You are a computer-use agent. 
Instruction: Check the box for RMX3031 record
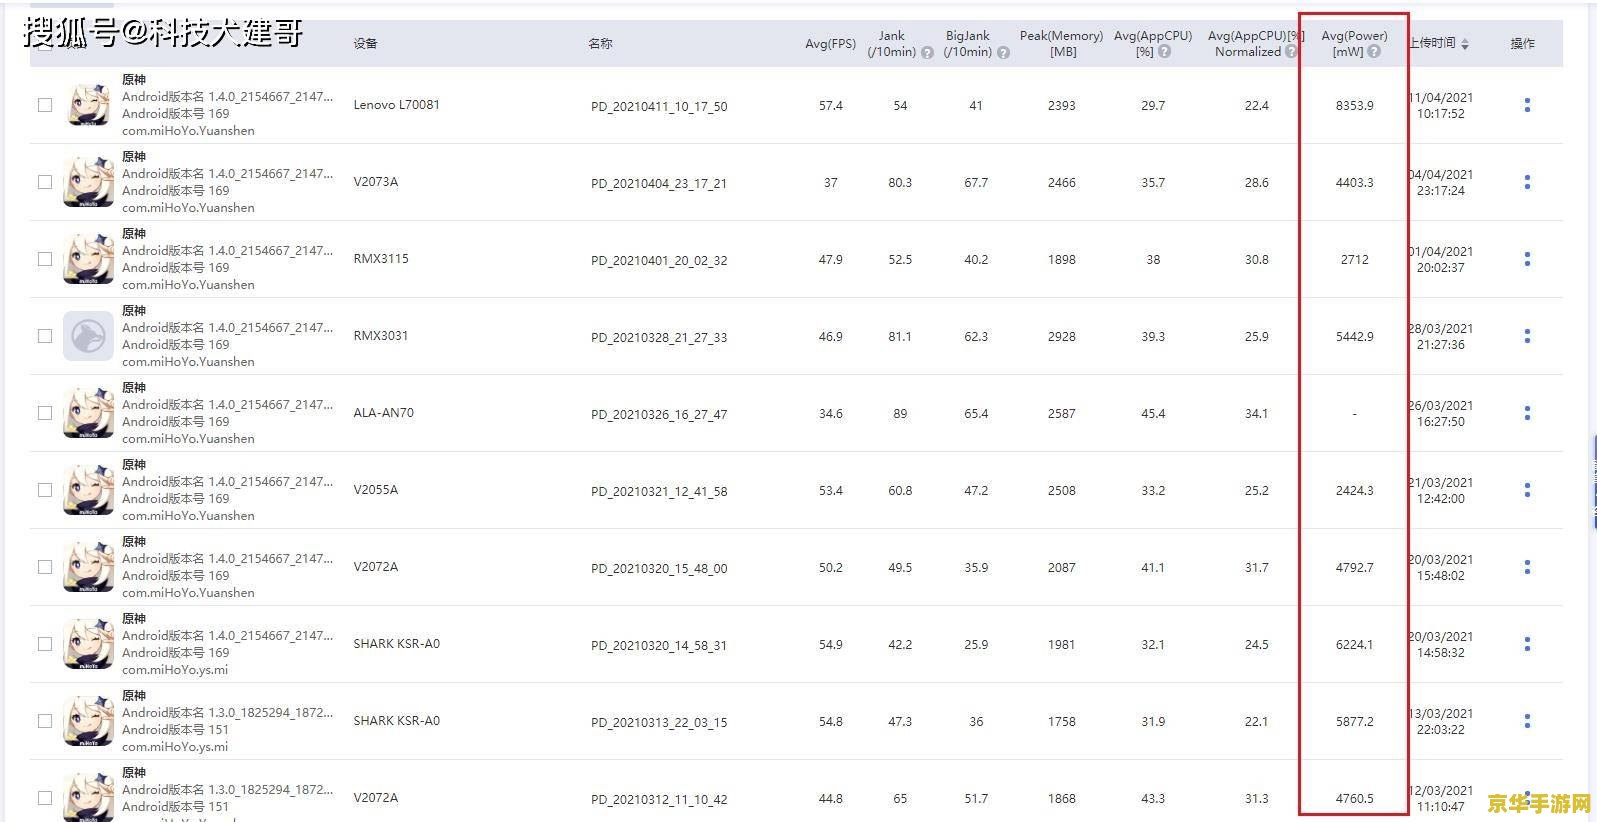pos(45,336)
